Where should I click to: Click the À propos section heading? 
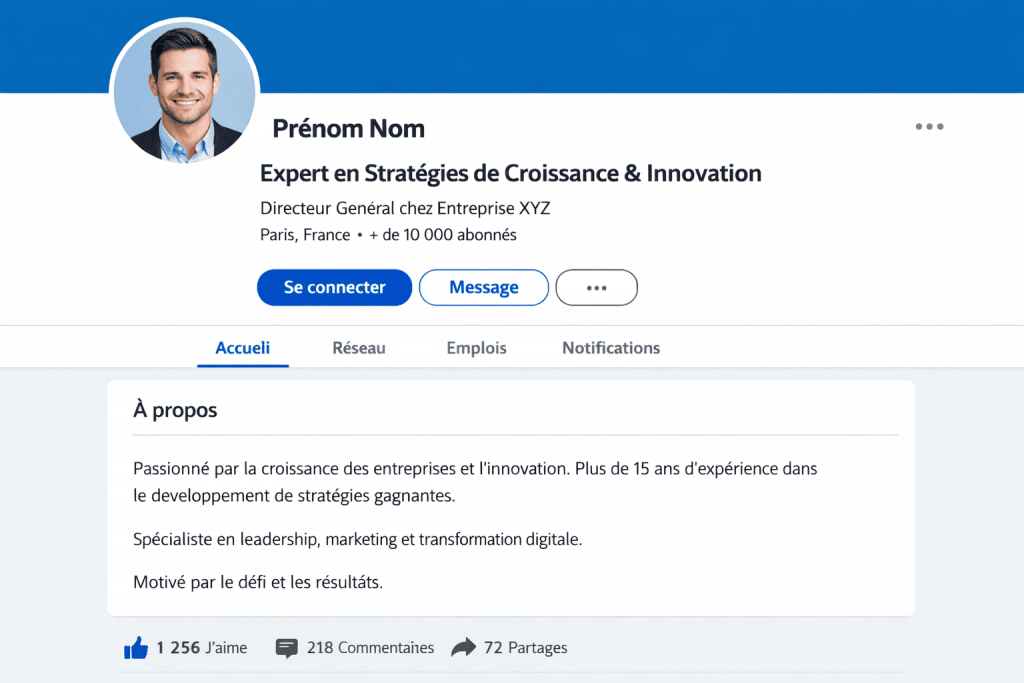point(175,410)
